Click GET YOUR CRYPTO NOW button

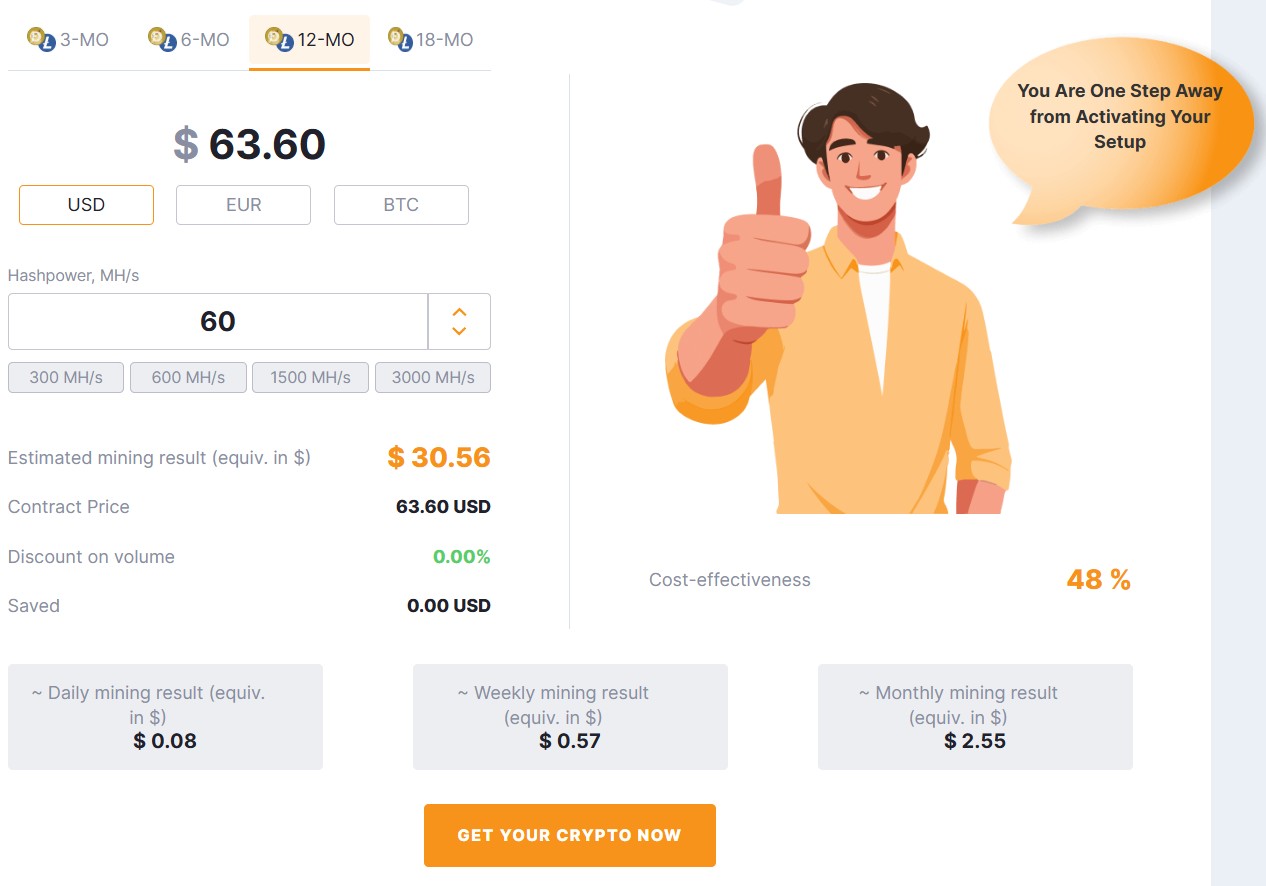coord(570,835)
